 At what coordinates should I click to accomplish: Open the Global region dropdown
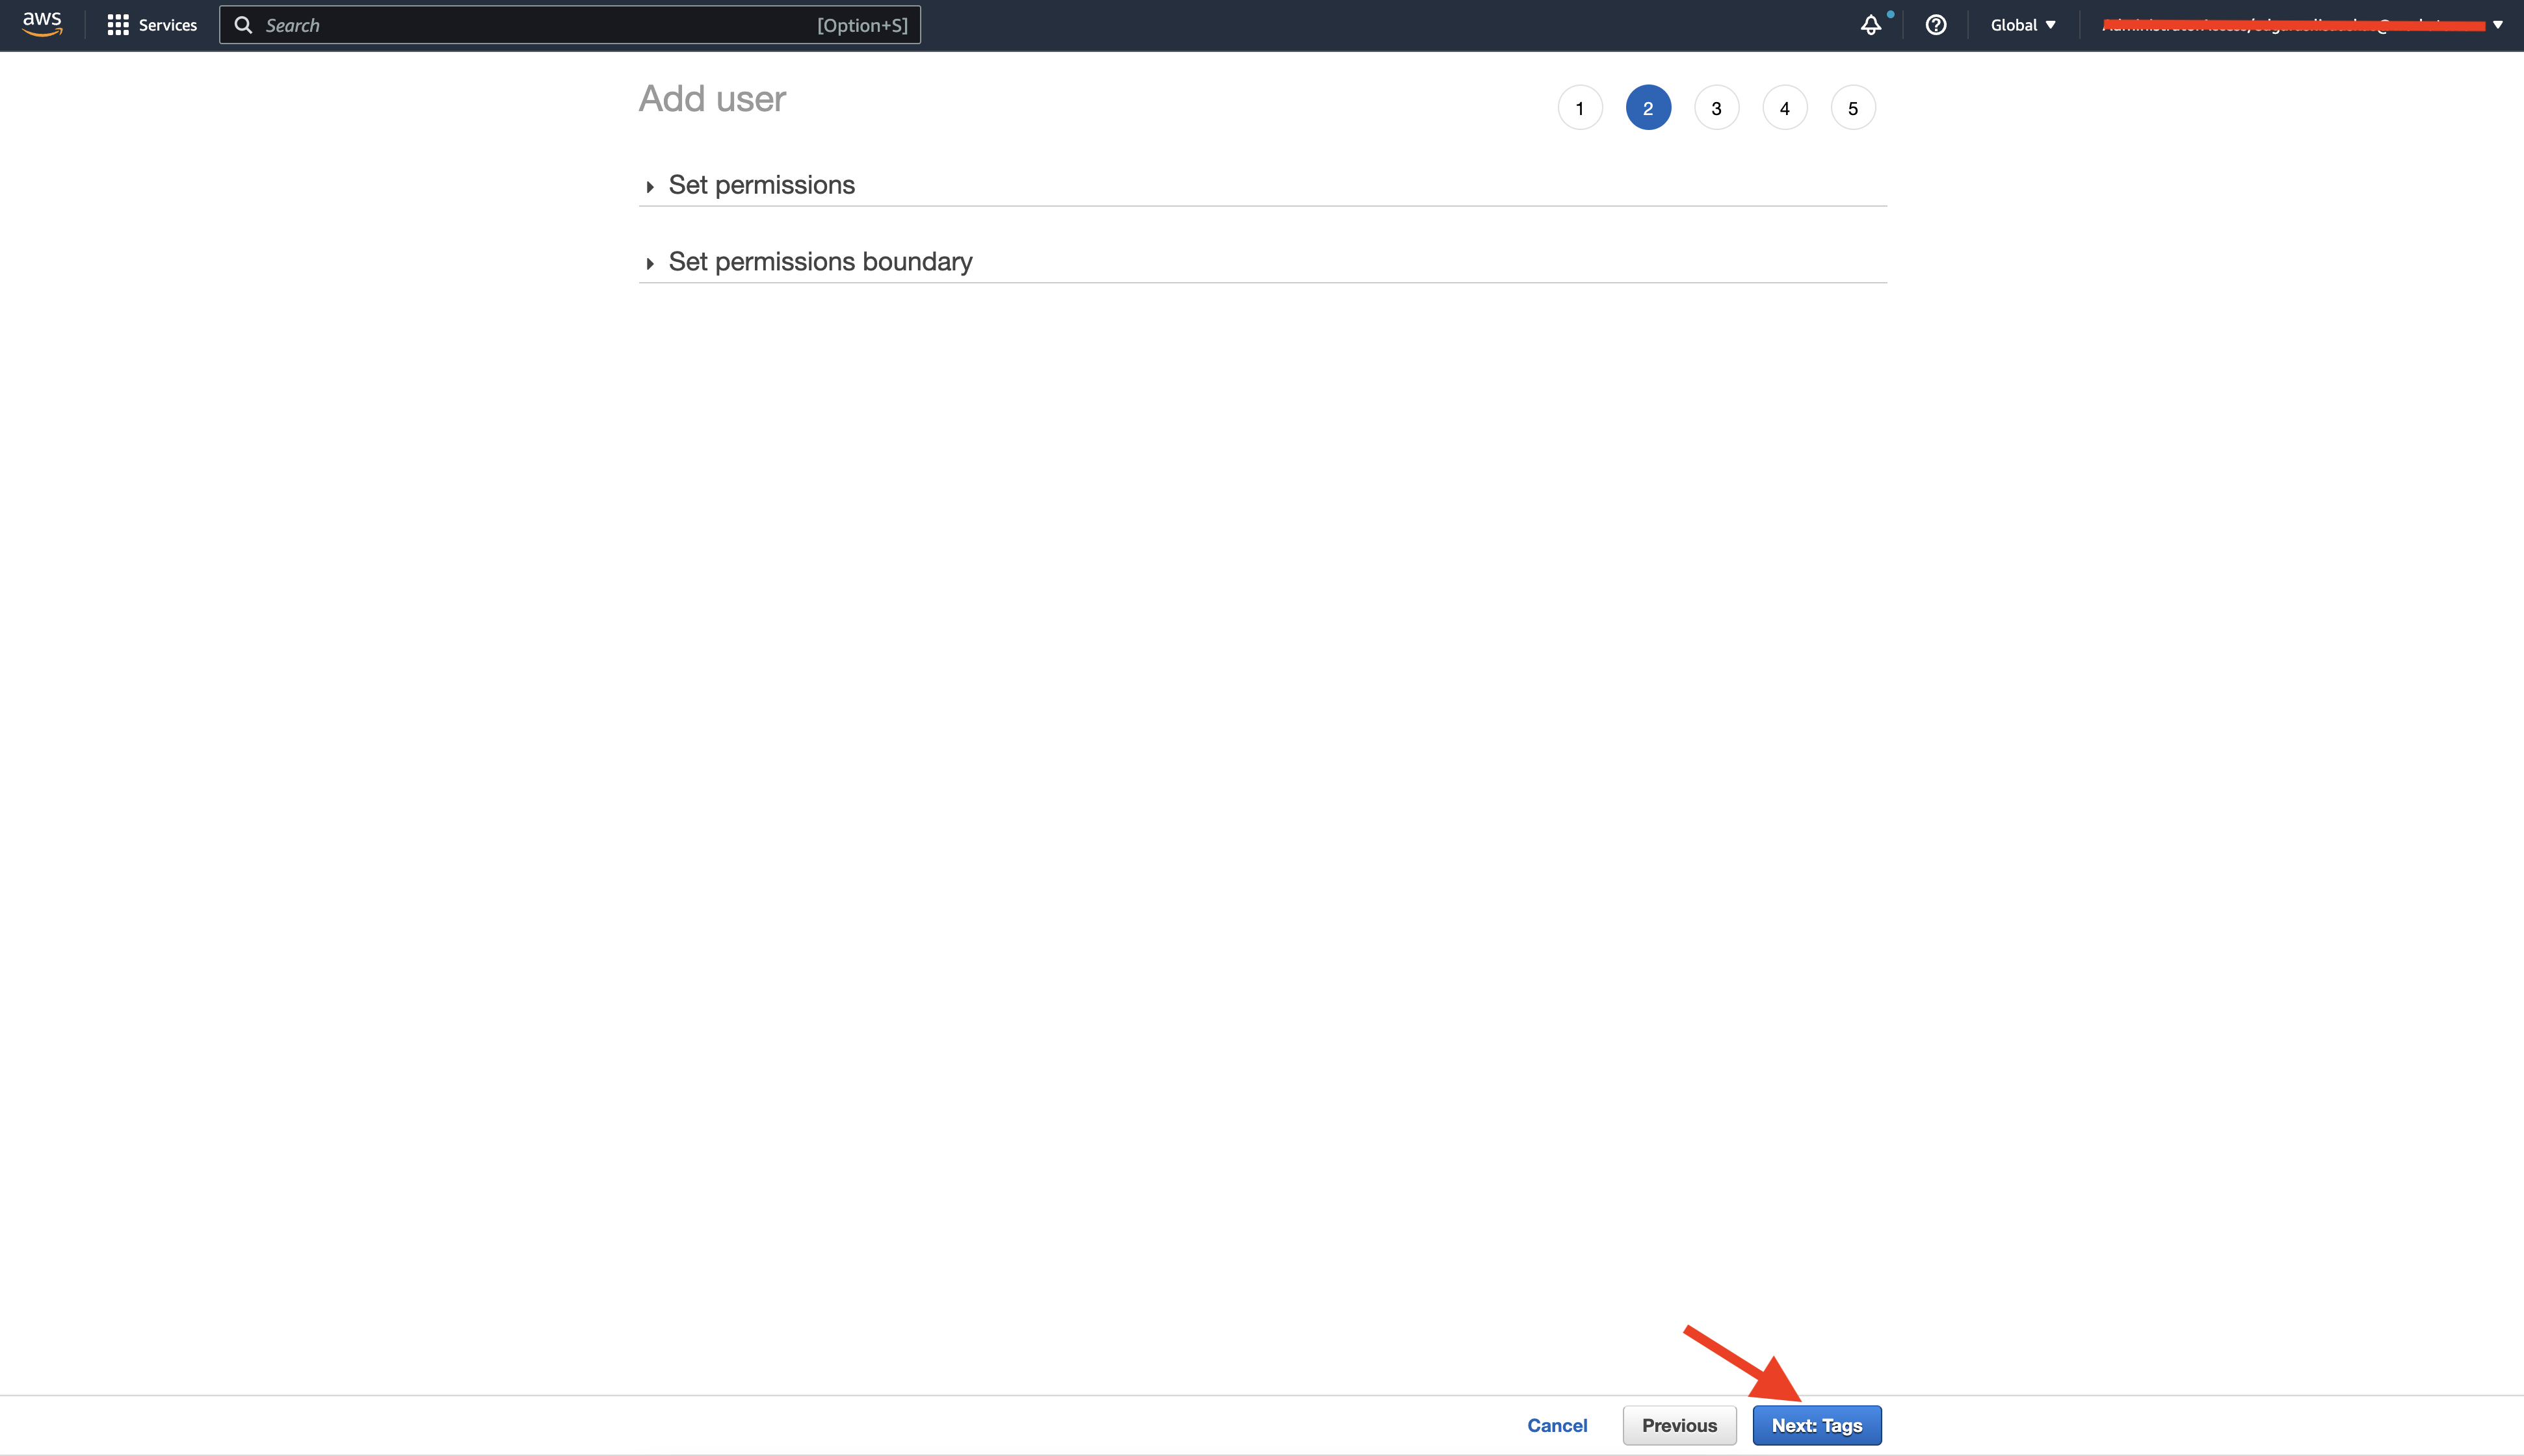point(2022,24)
